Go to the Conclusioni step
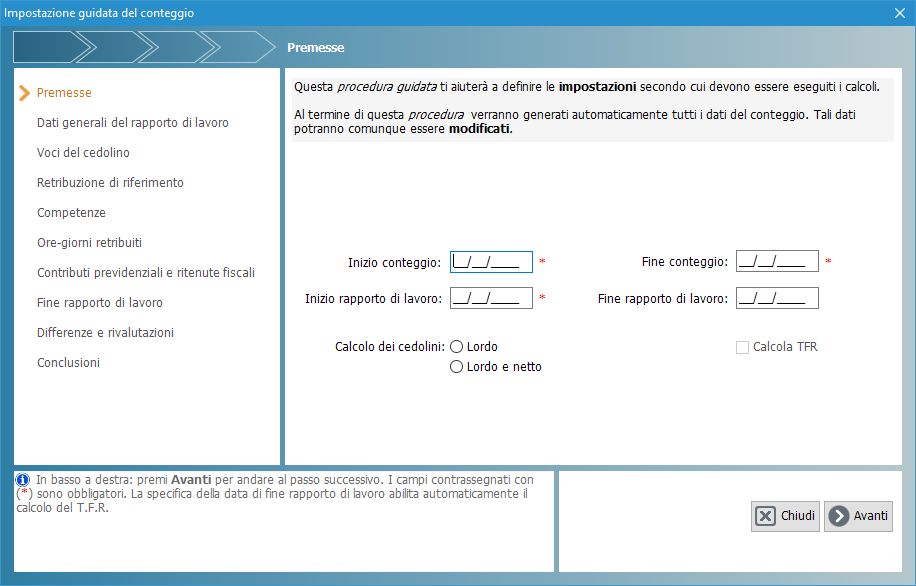This screenshot has width=916, height=586. [68, 362]
